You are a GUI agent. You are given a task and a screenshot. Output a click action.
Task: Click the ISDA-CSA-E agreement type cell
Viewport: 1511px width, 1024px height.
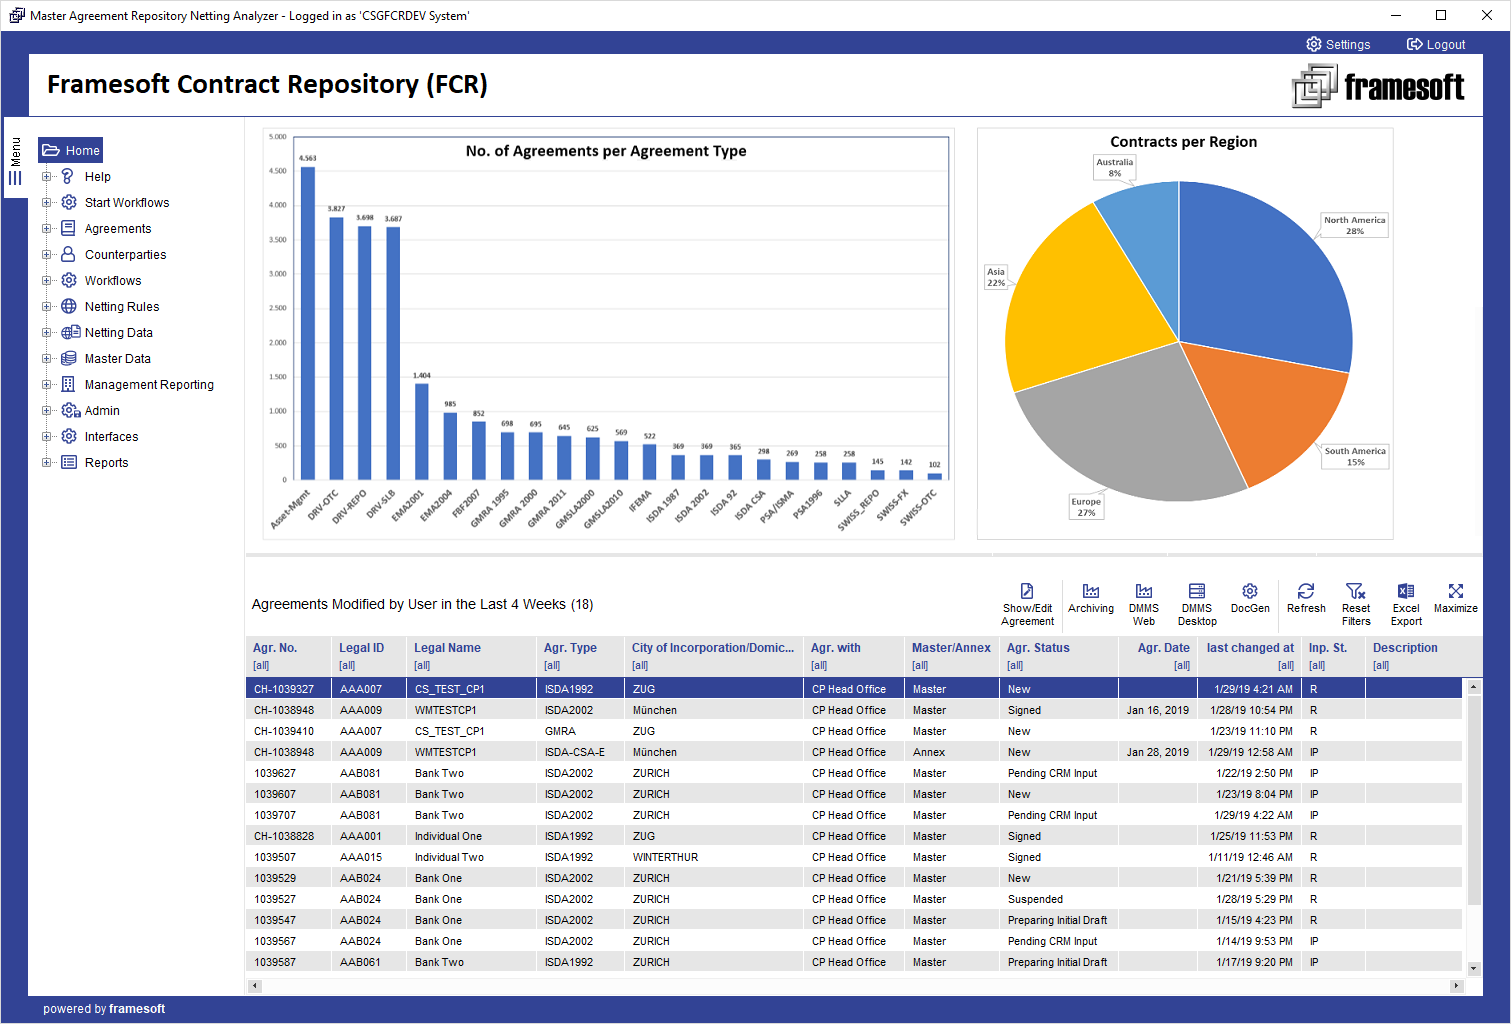point(574,752)
